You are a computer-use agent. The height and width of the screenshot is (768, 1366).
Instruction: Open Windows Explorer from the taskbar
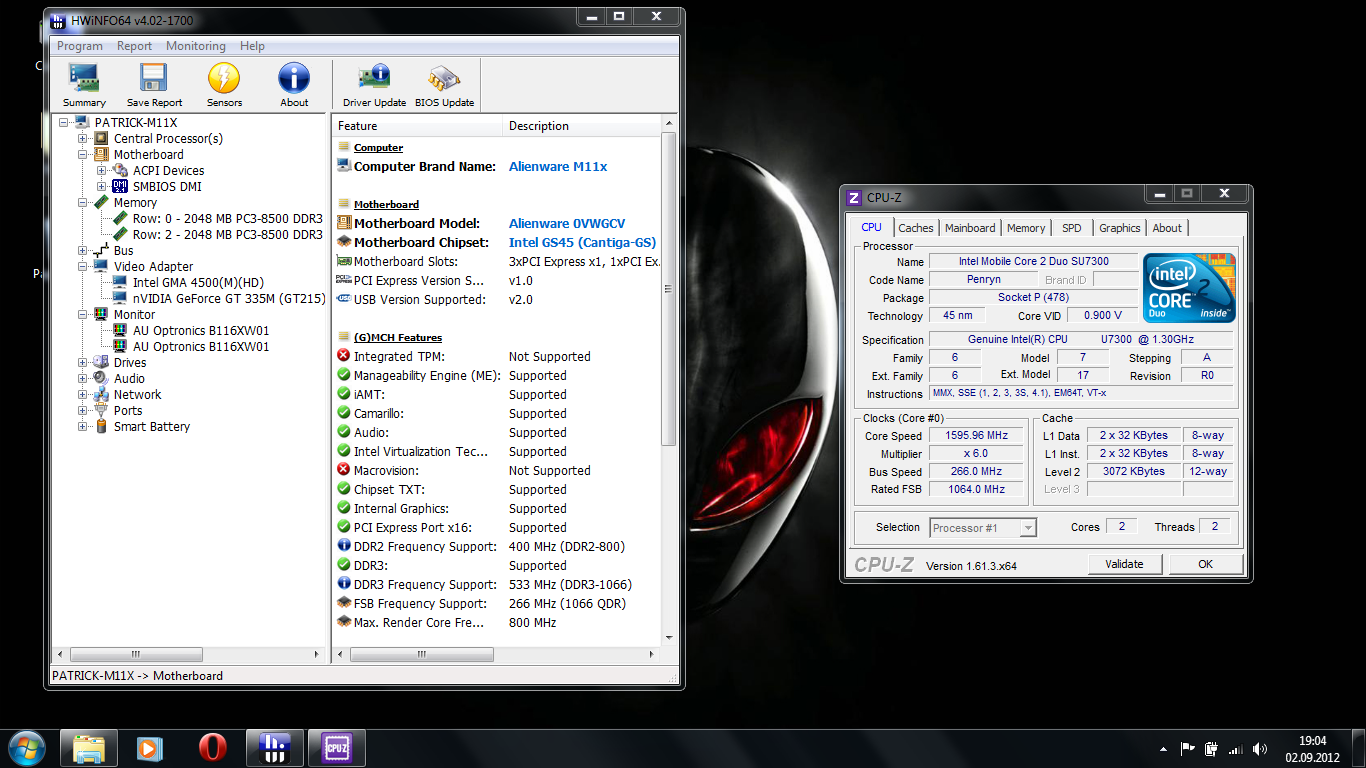tap(88, 748)
